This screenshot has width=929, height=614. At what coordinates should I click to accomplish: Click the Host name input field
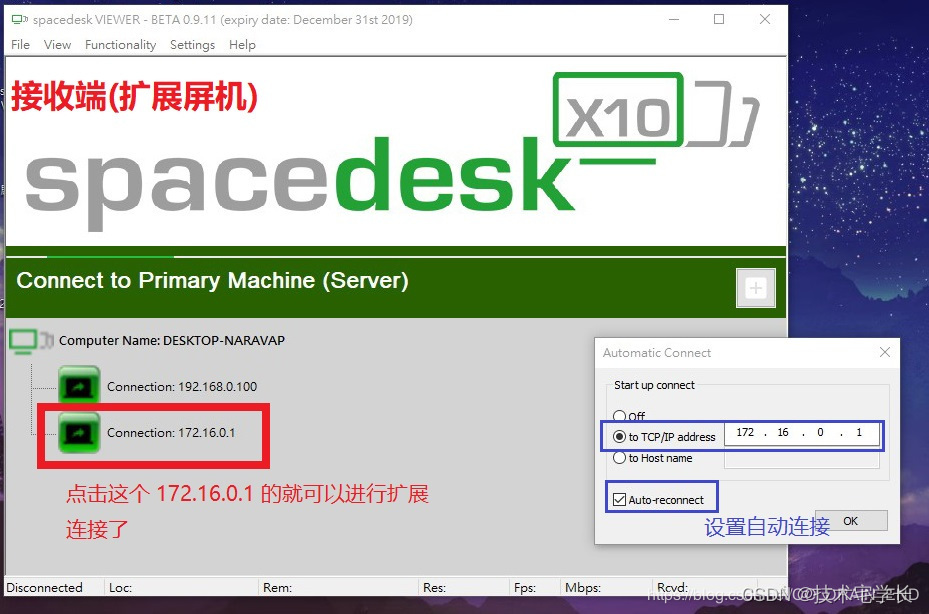pos(802,459)
